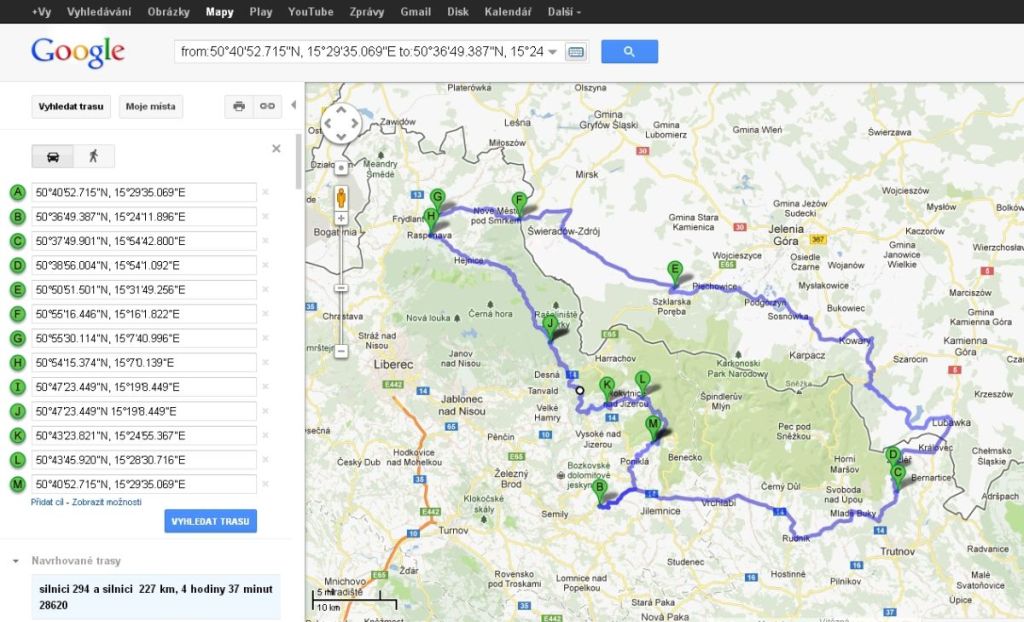Click the blue magnifier search button

tap(629, 52)
